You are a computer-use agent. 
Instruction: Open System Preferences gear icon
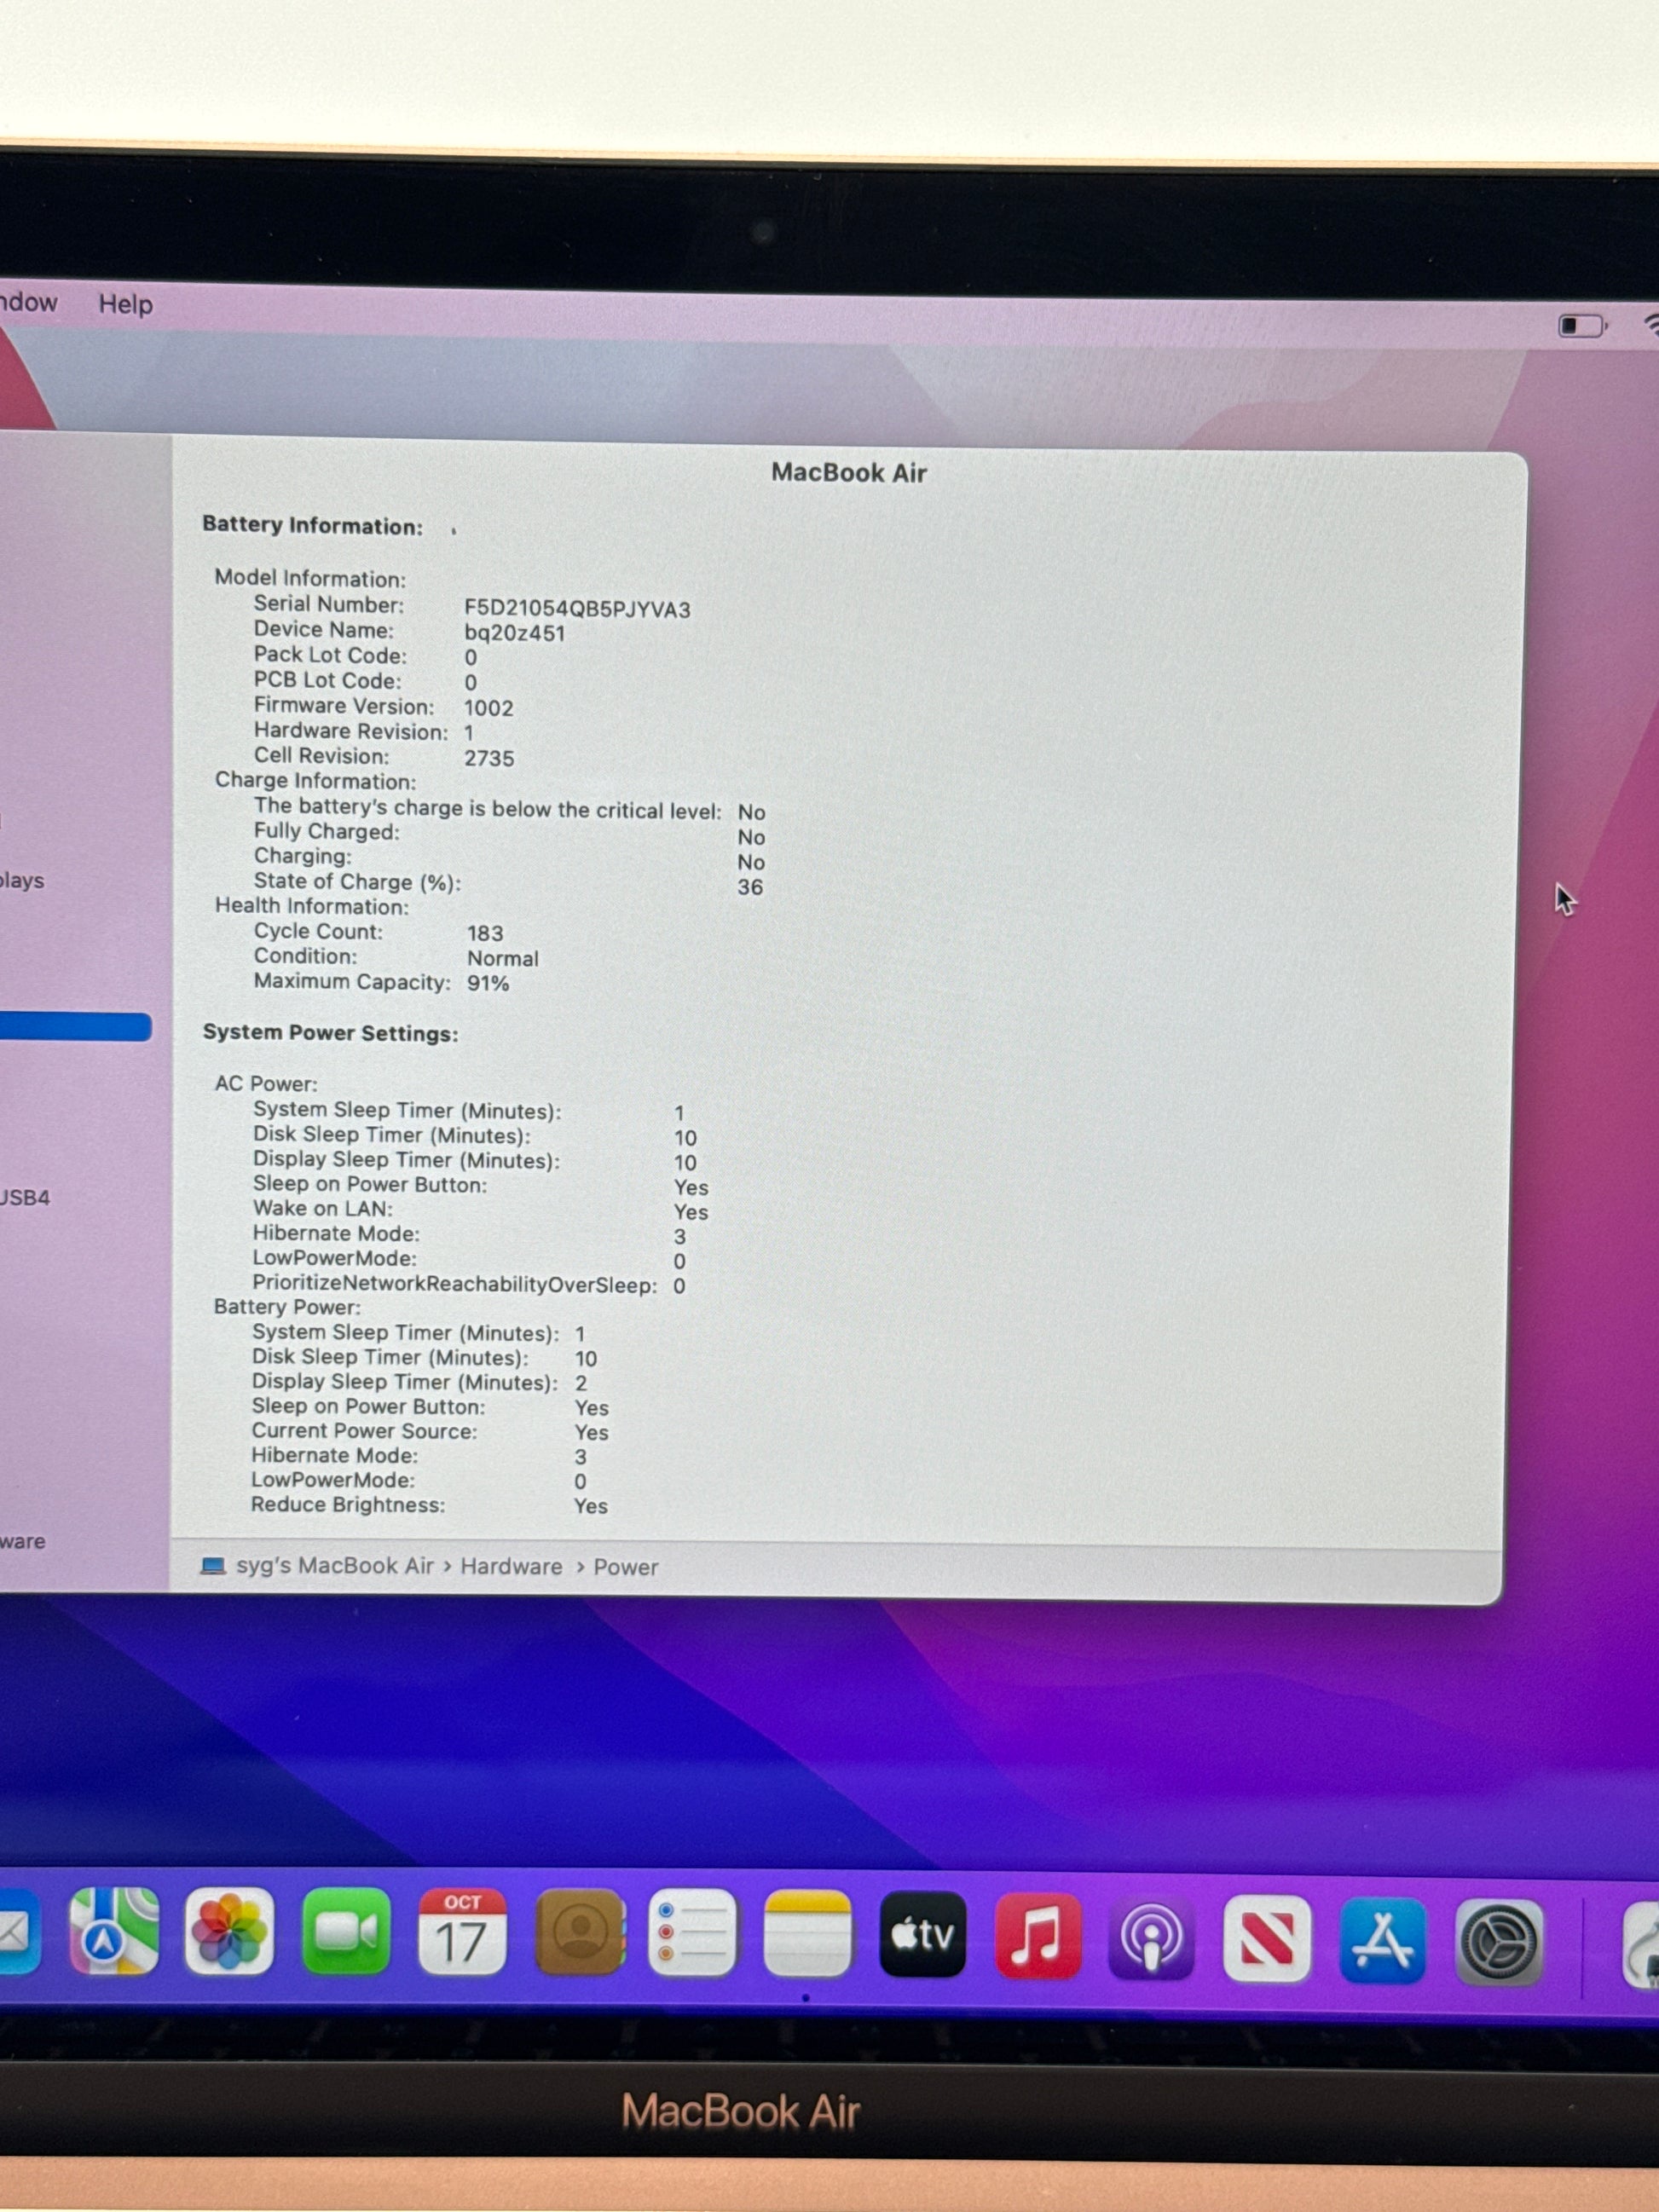1497,1942
